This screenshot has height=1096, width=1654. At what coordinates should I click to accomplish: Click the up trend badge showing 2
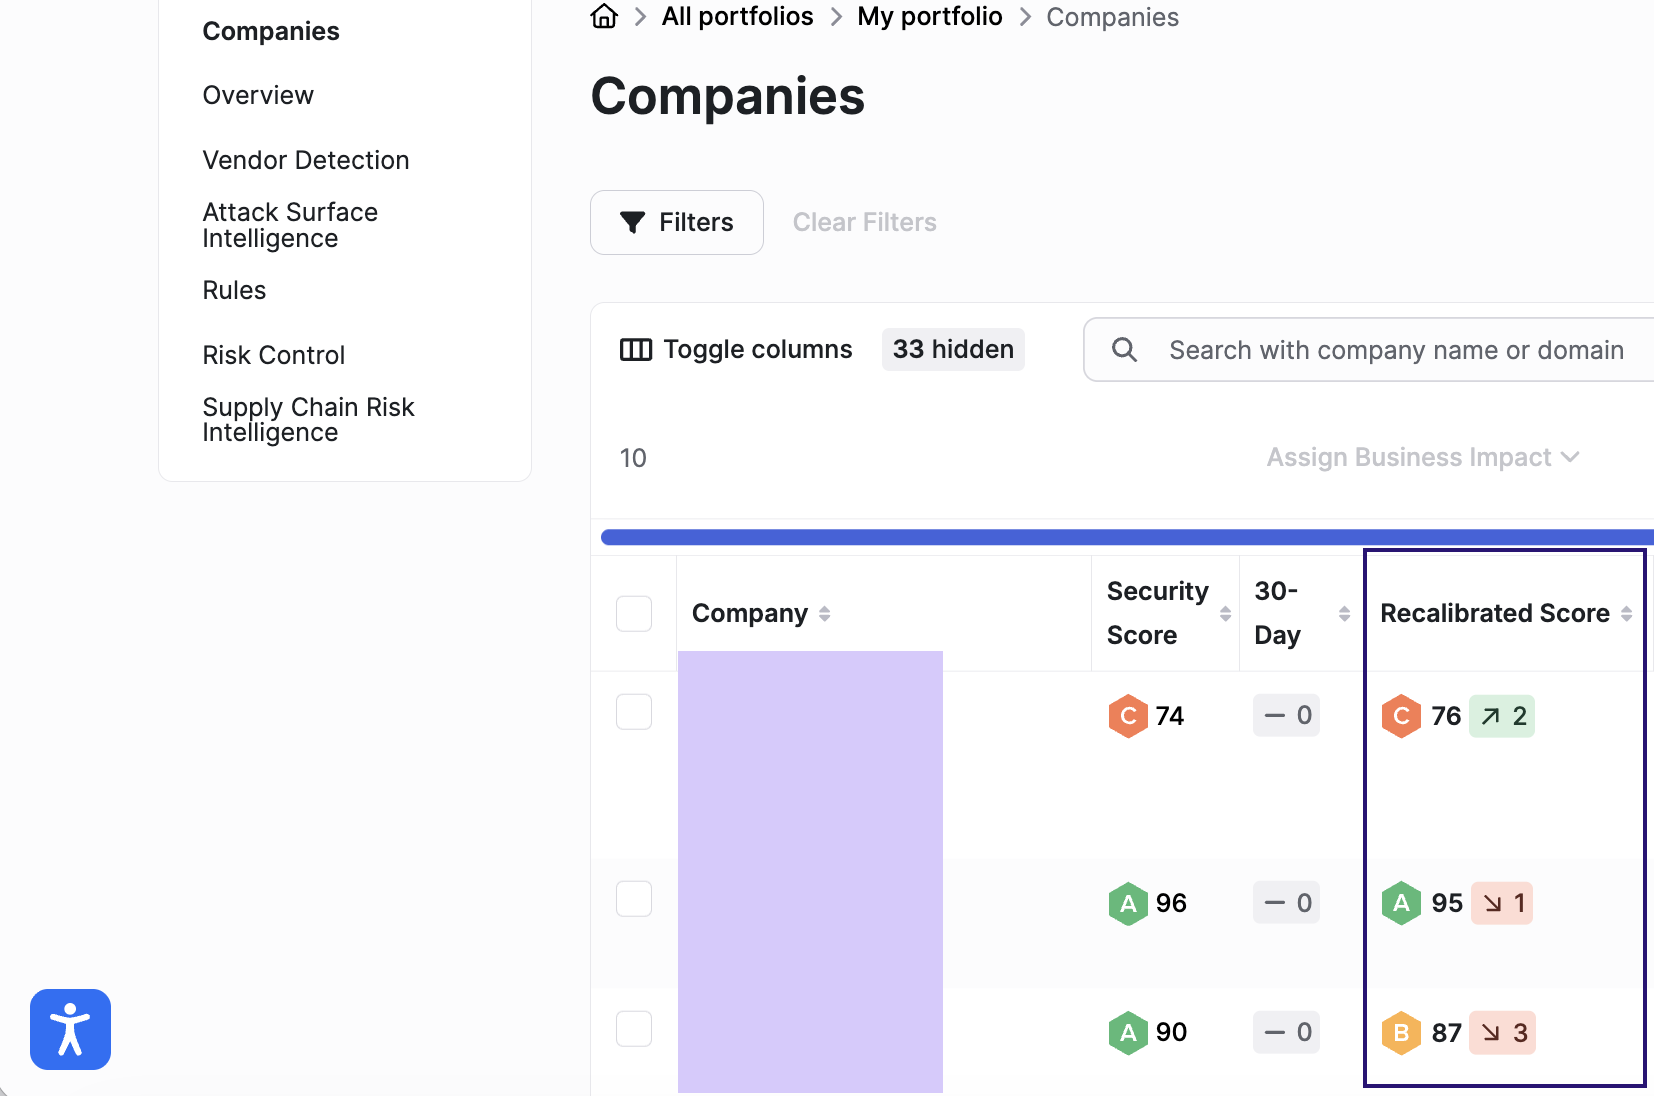pos(1502,716)
